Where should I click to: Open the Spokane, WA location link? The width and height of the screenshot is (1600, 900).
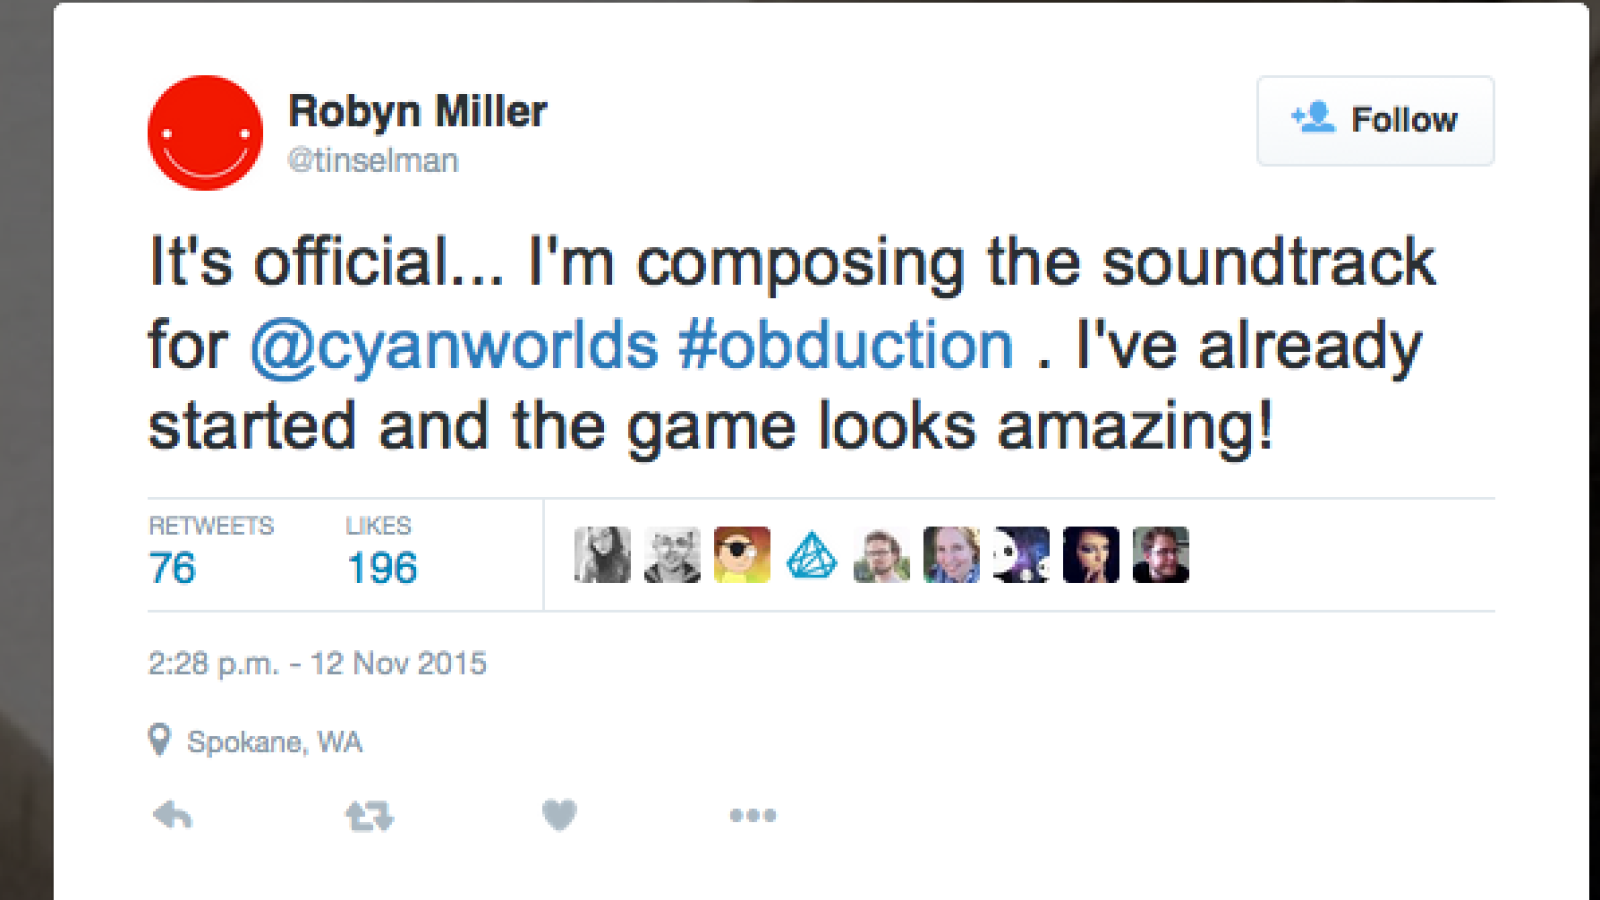[274, 742]
